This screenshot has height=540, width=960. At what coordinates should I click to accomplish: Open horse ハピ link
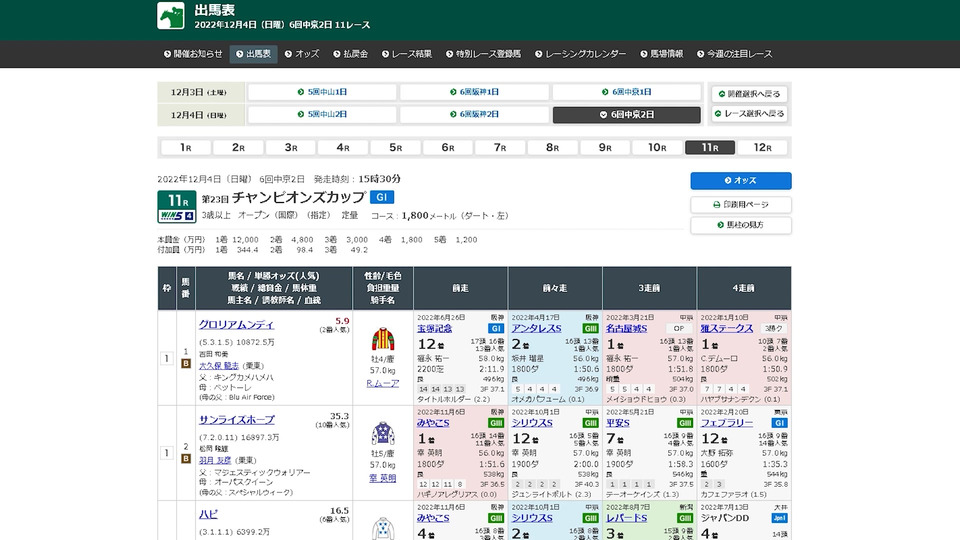tap(208, 514)
